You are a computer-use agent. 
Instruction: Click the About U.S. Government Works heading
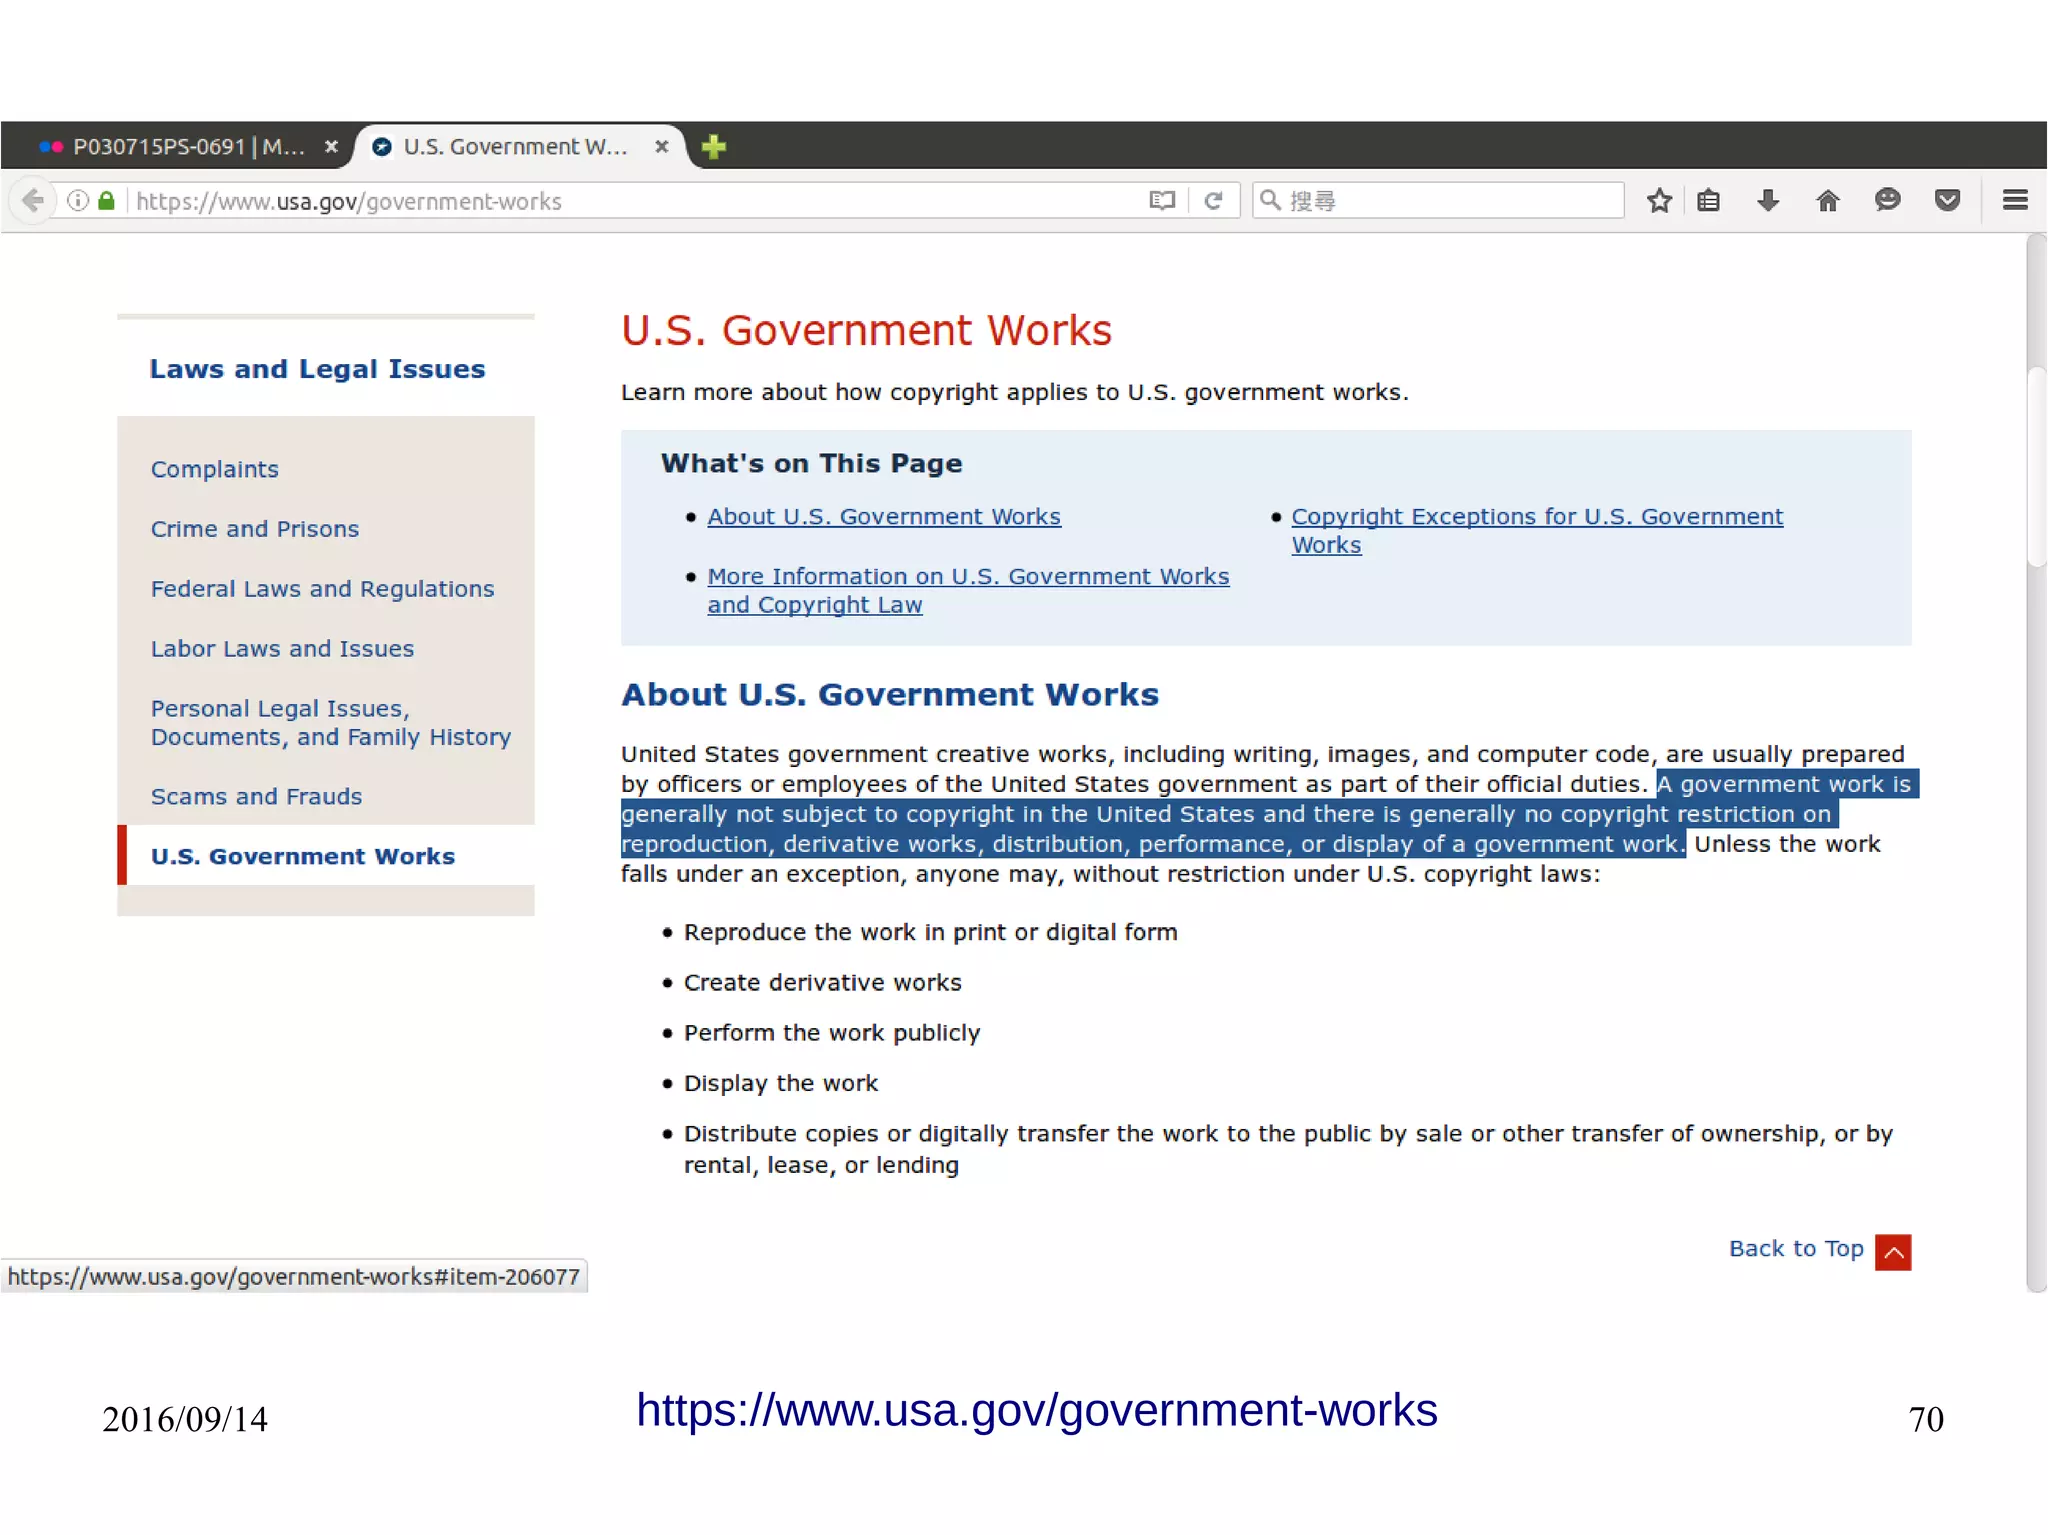coord(890,695)
